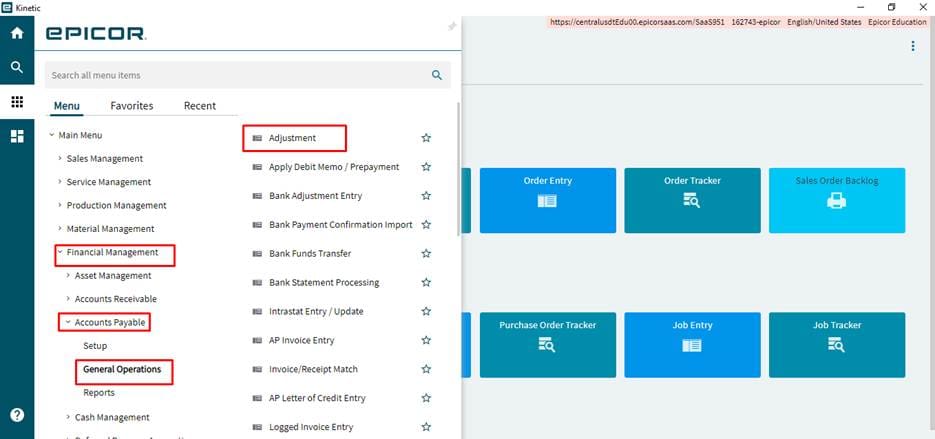
Task: Open the Order Tracker tile
Action: (x=692, y=200)
